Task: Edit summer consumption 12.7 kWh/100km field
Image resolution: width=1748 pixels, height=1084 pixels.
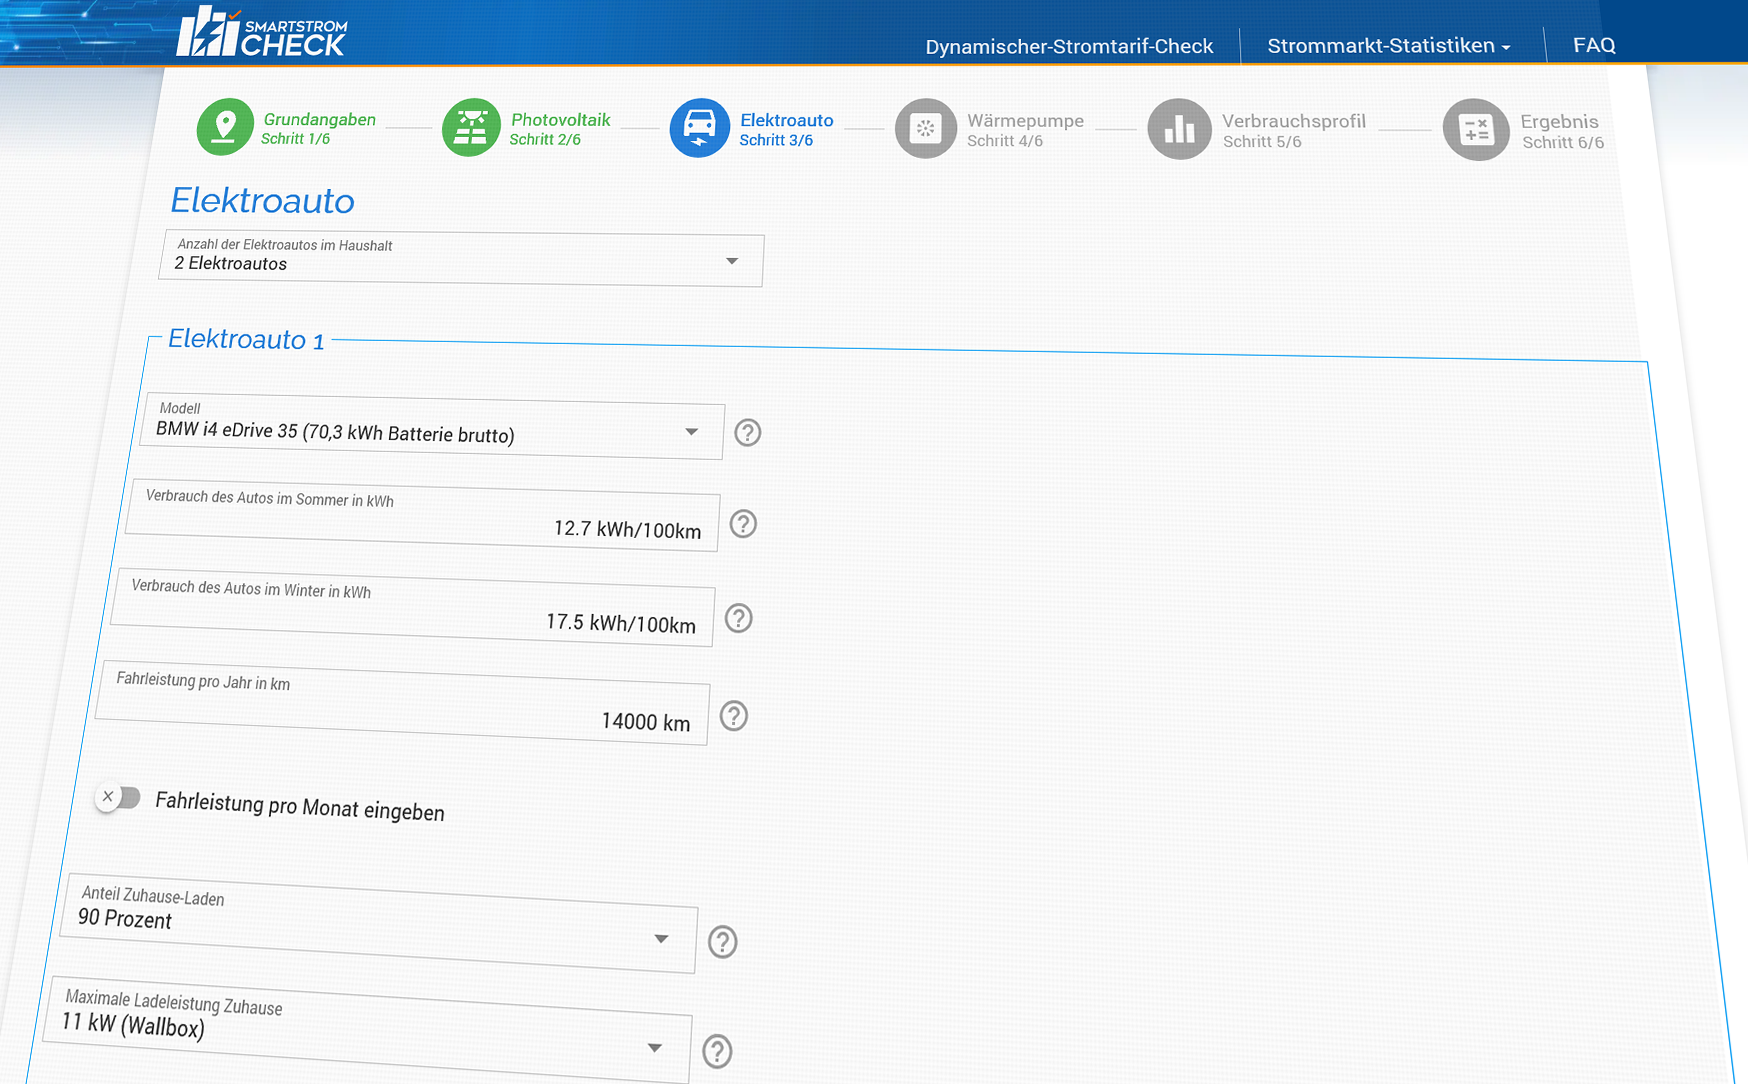Action: 422,515
